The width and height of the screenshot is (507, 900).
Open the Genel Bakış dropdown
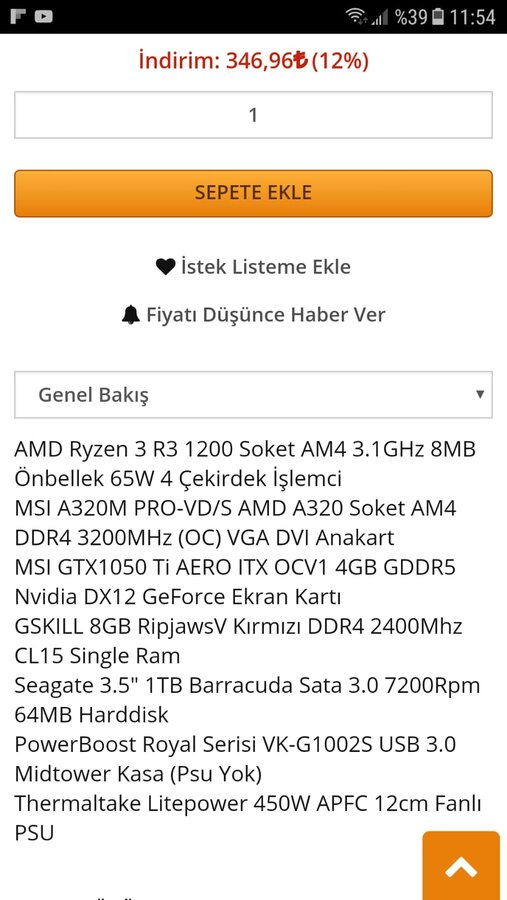pos(253,394)
